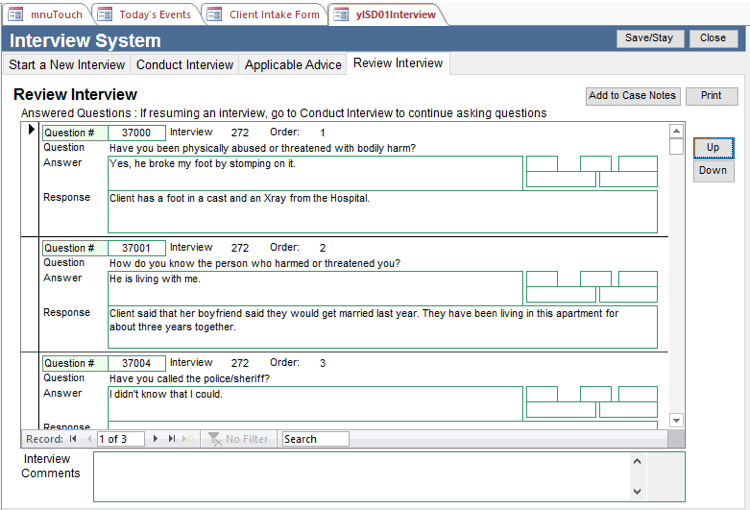Click the No Filter funnel icon
750x510 pixels.
(x=214, y=439)
